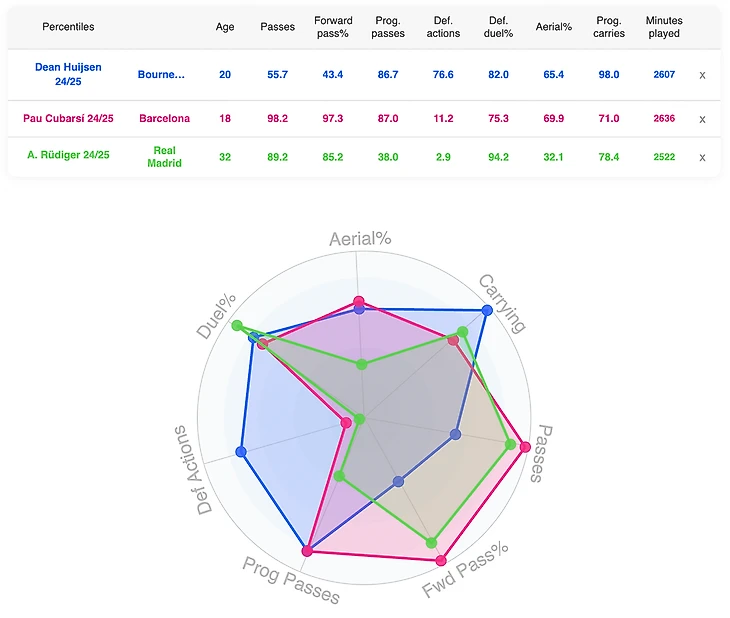Click the Real Madrid team cell
The image size is (730, 618).
coord(164,157)
